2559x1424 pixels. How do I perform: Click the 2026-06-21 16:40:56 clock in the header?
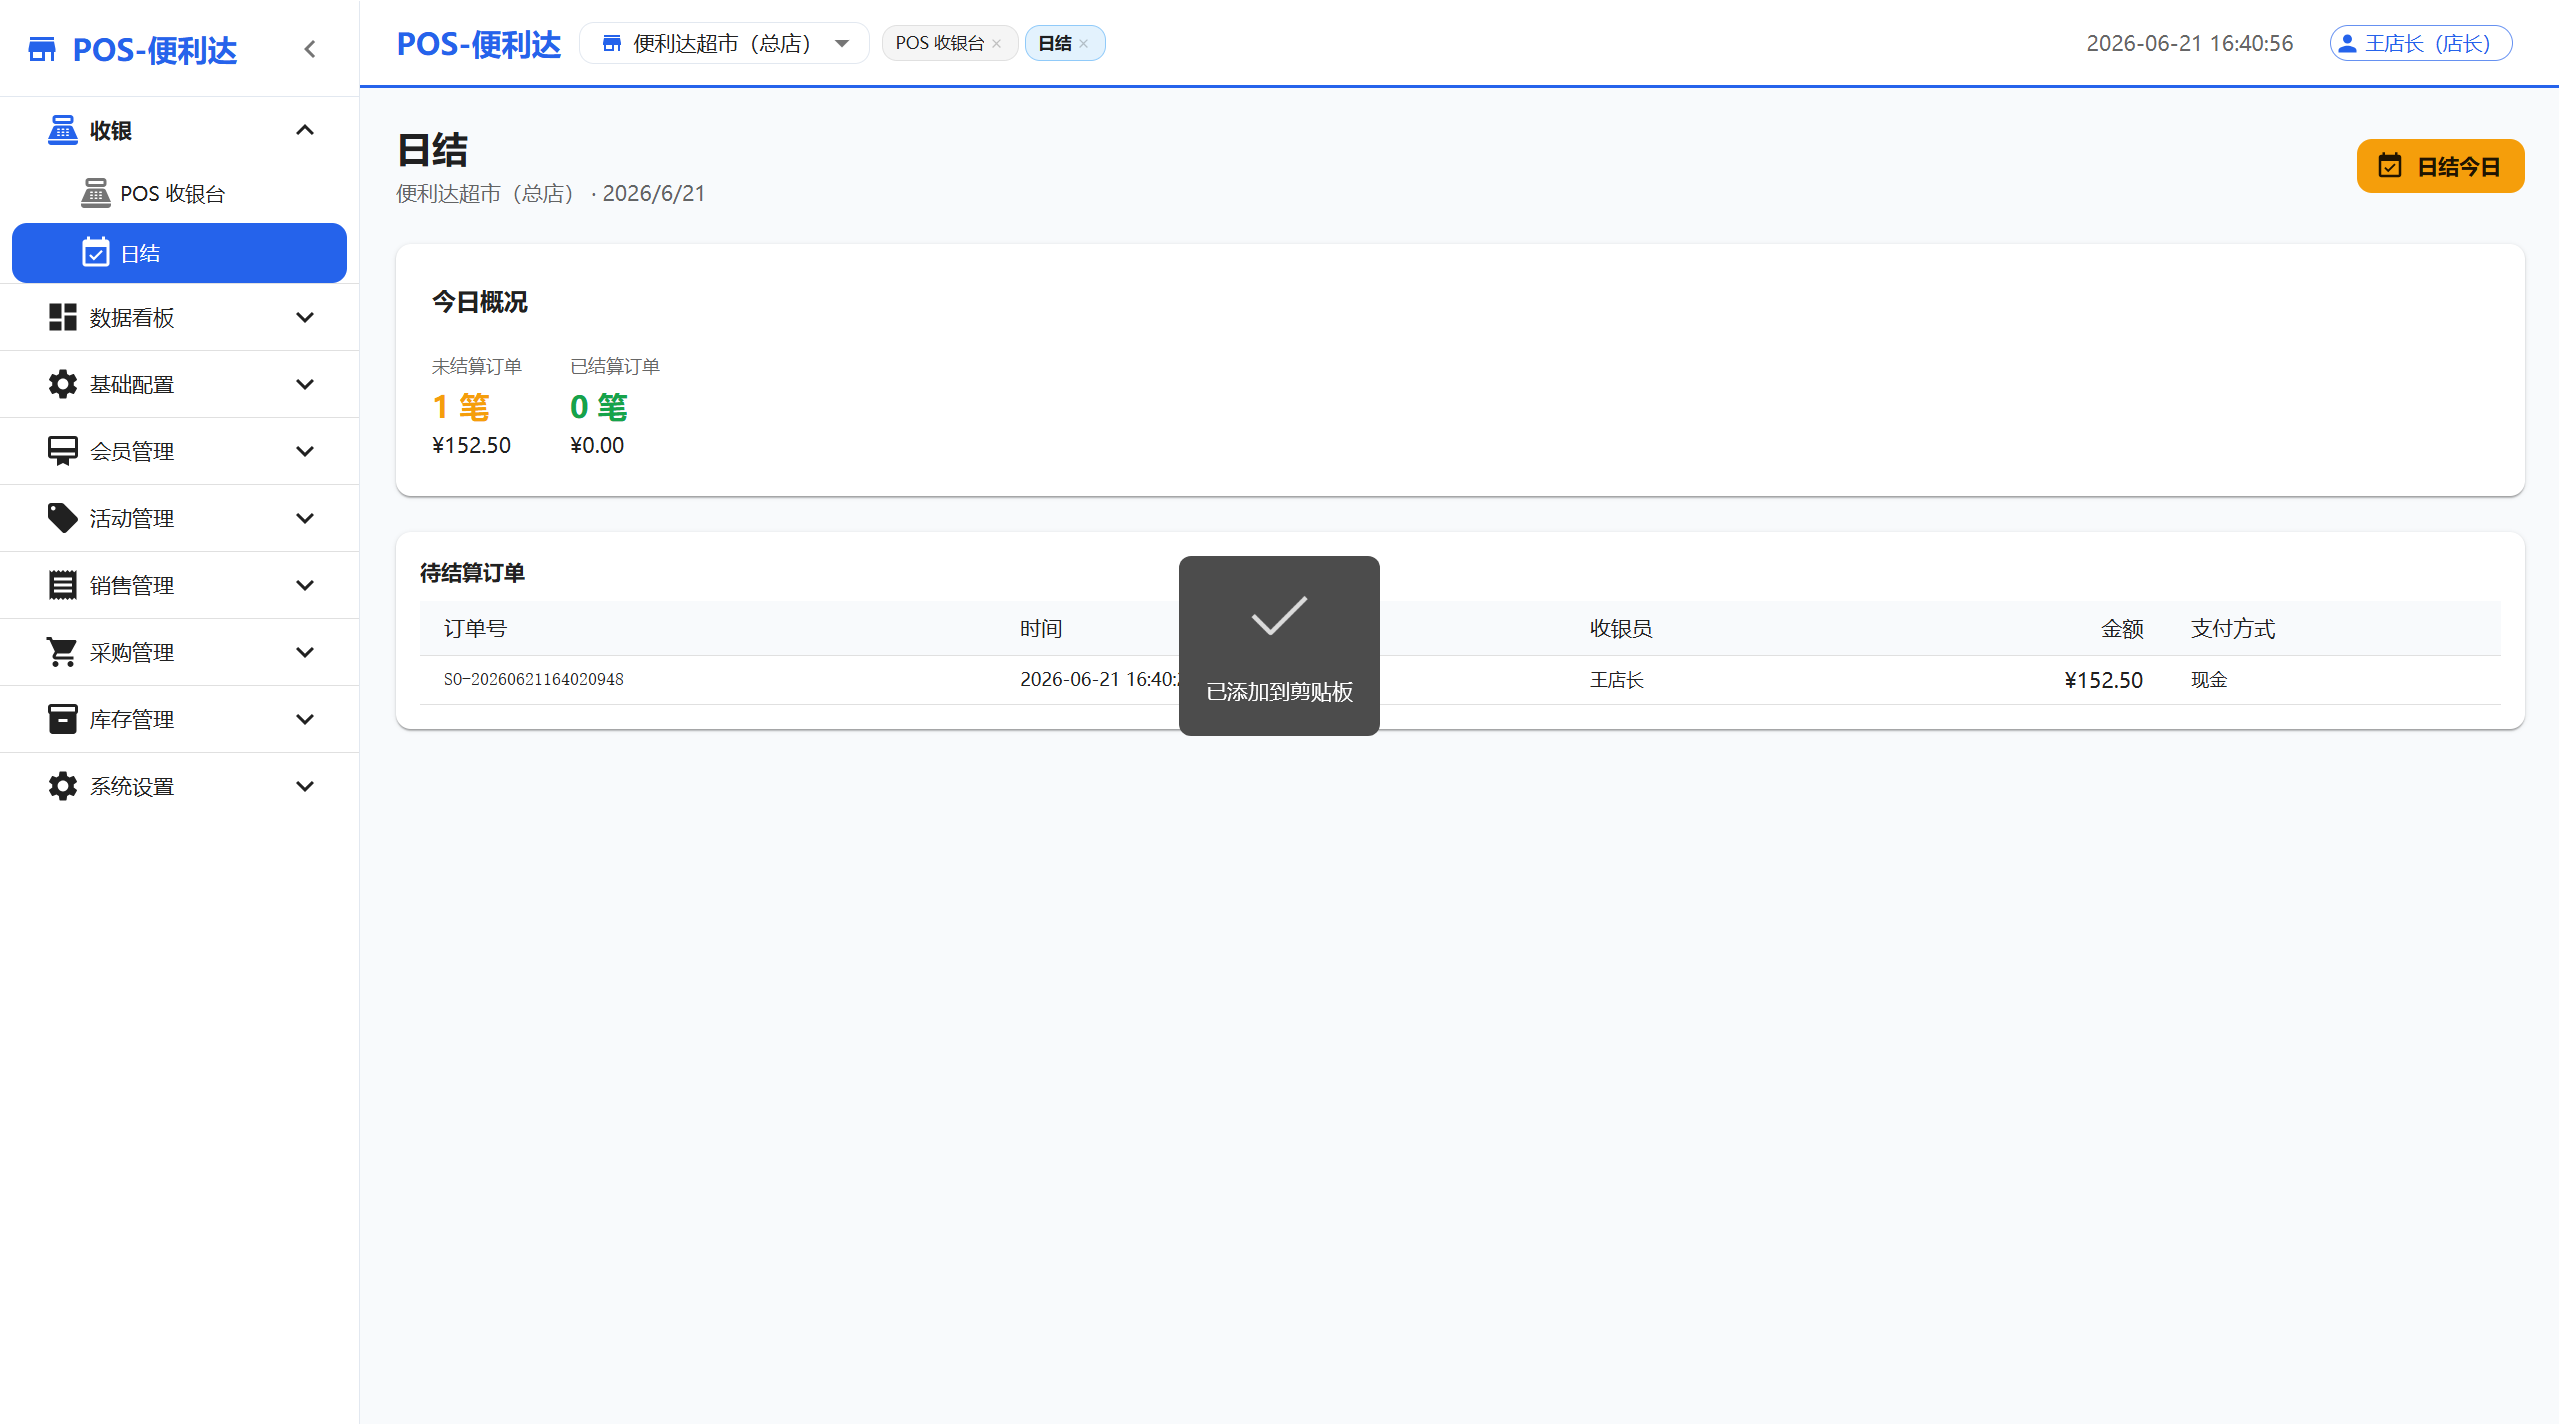tap(2189, 43)
